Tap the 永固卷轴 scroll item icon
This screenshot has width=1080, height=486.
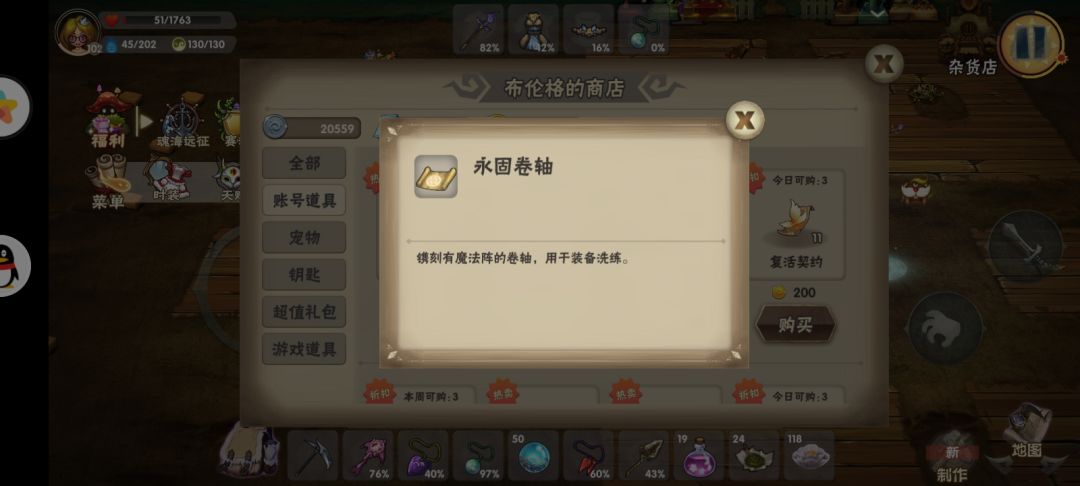click(x=435, y=176)
